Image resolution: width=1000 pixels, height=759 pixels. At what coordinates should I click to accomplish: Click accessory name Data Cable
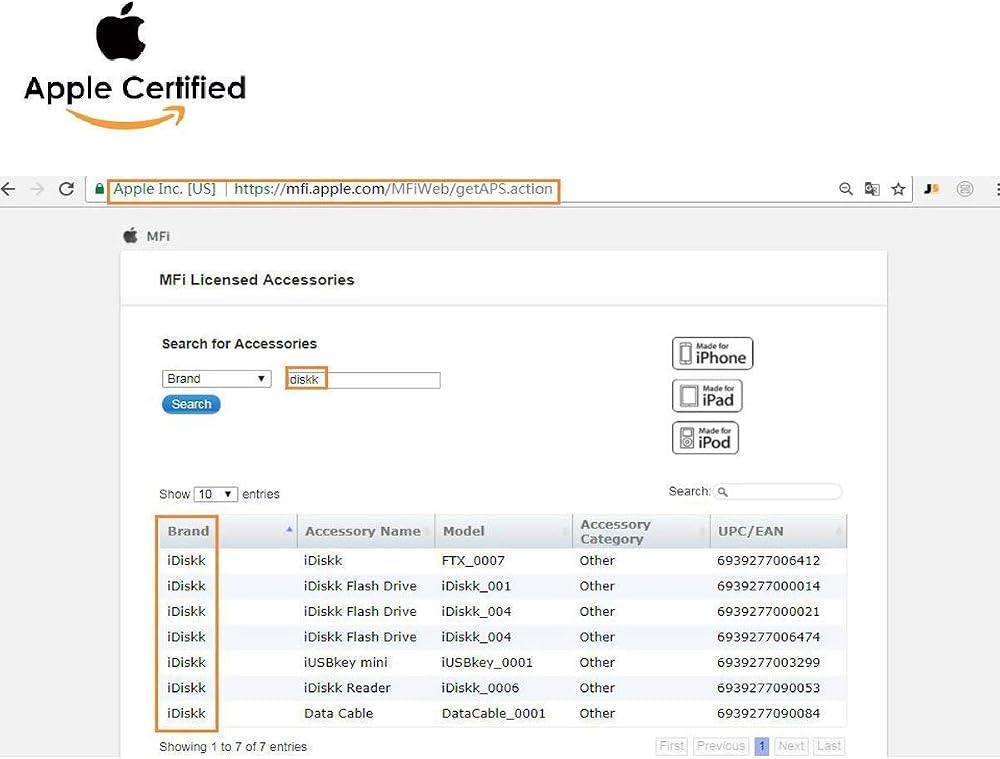coord(339,714)
